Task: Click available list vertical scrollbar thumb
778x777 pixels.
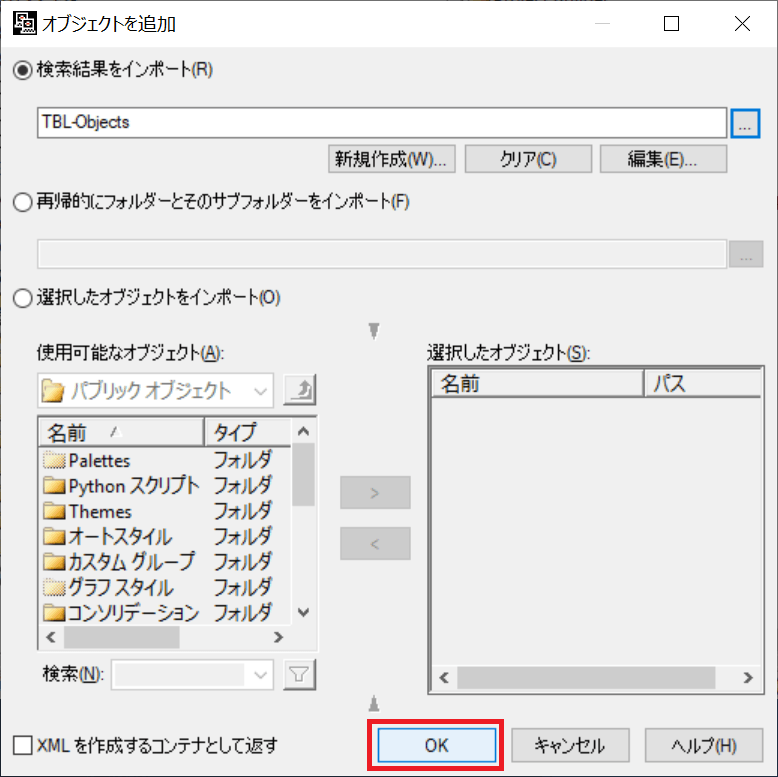Action: pos(303,474)
